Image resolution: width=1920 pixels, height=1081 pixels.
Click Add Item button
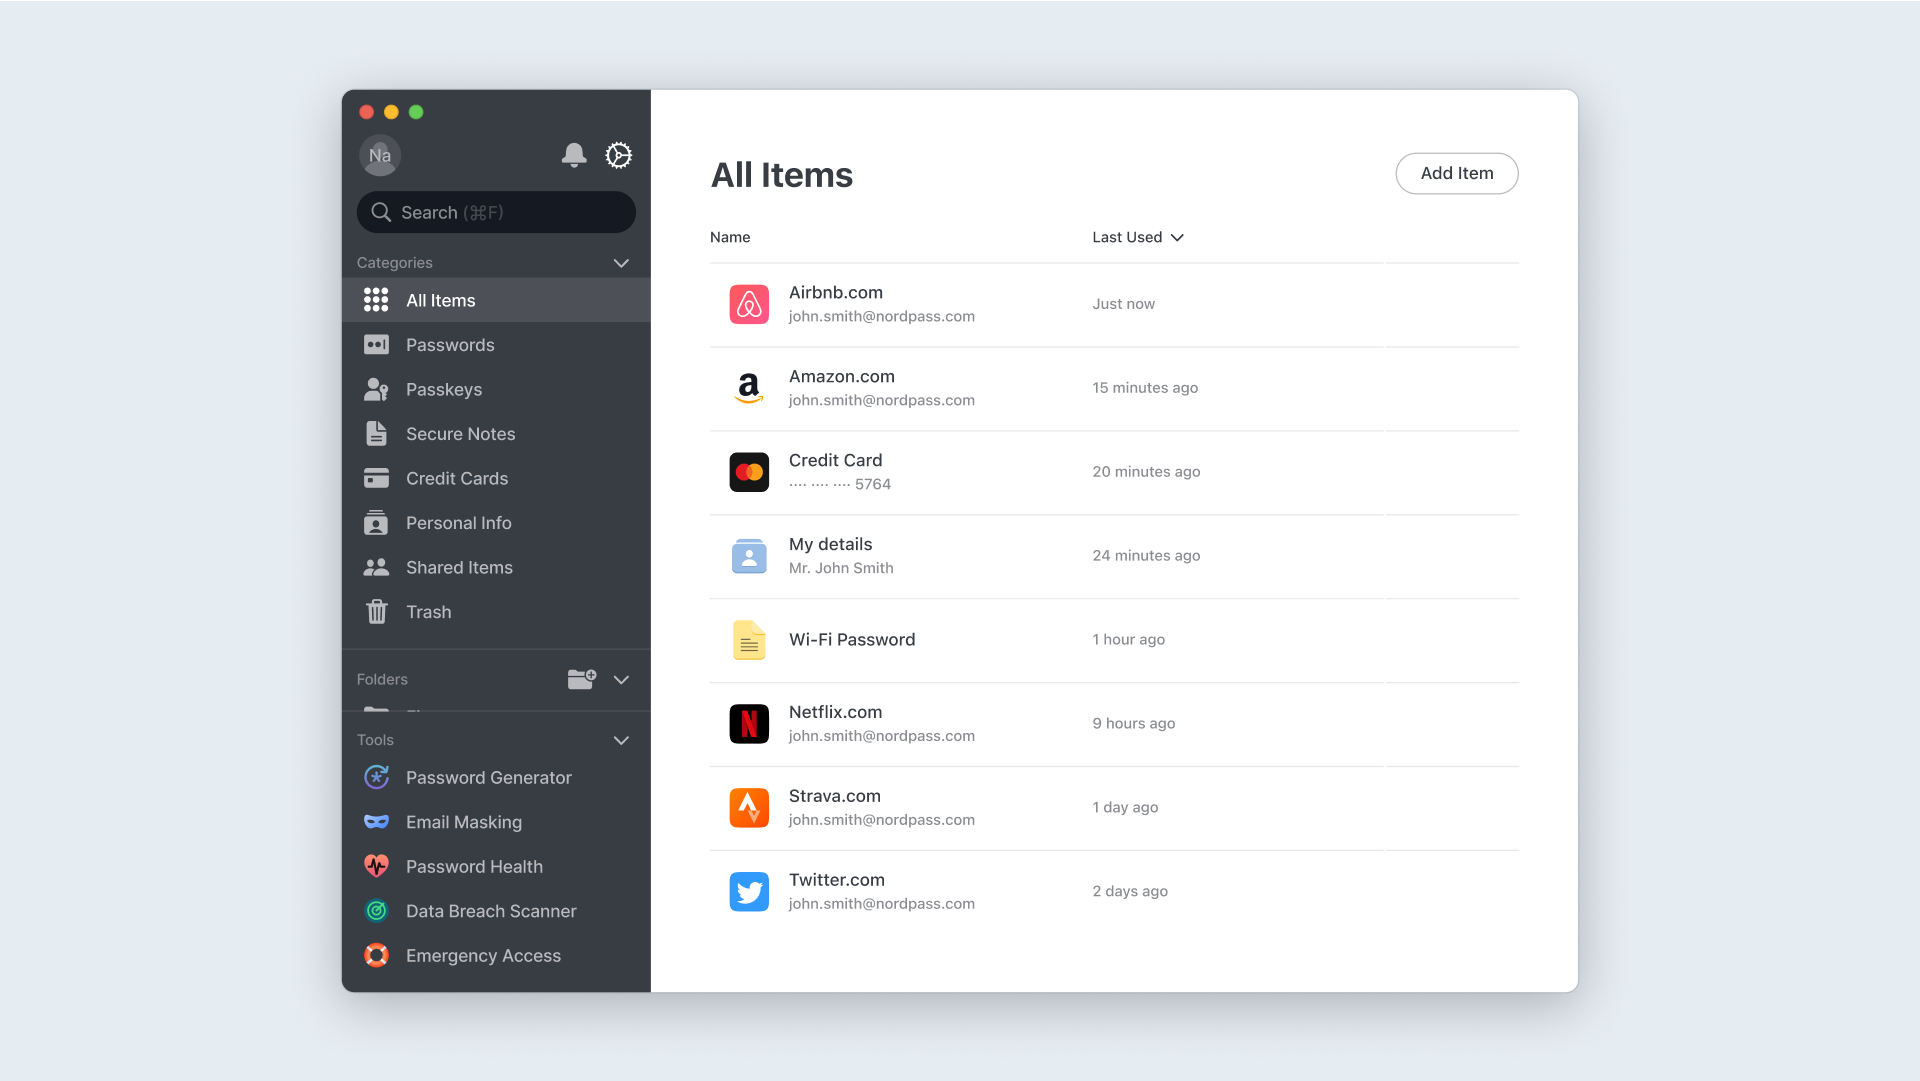(x=1456, y=173)
